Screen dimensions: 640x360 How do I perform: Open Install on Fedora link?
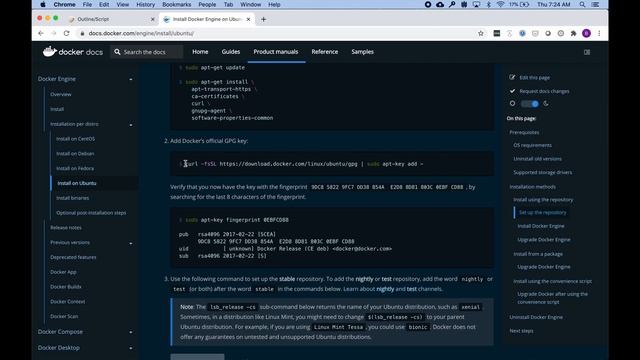75,168
